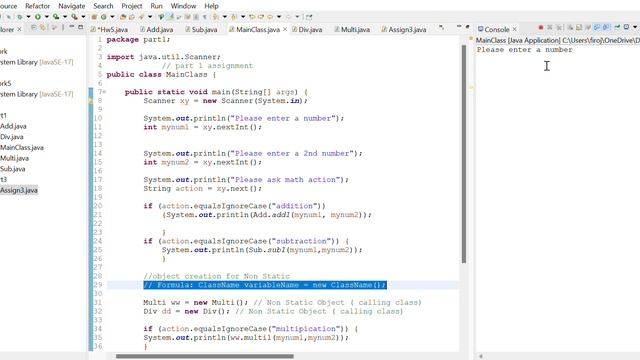
Task: Run the program with green Run button
Action: (38, 17)
